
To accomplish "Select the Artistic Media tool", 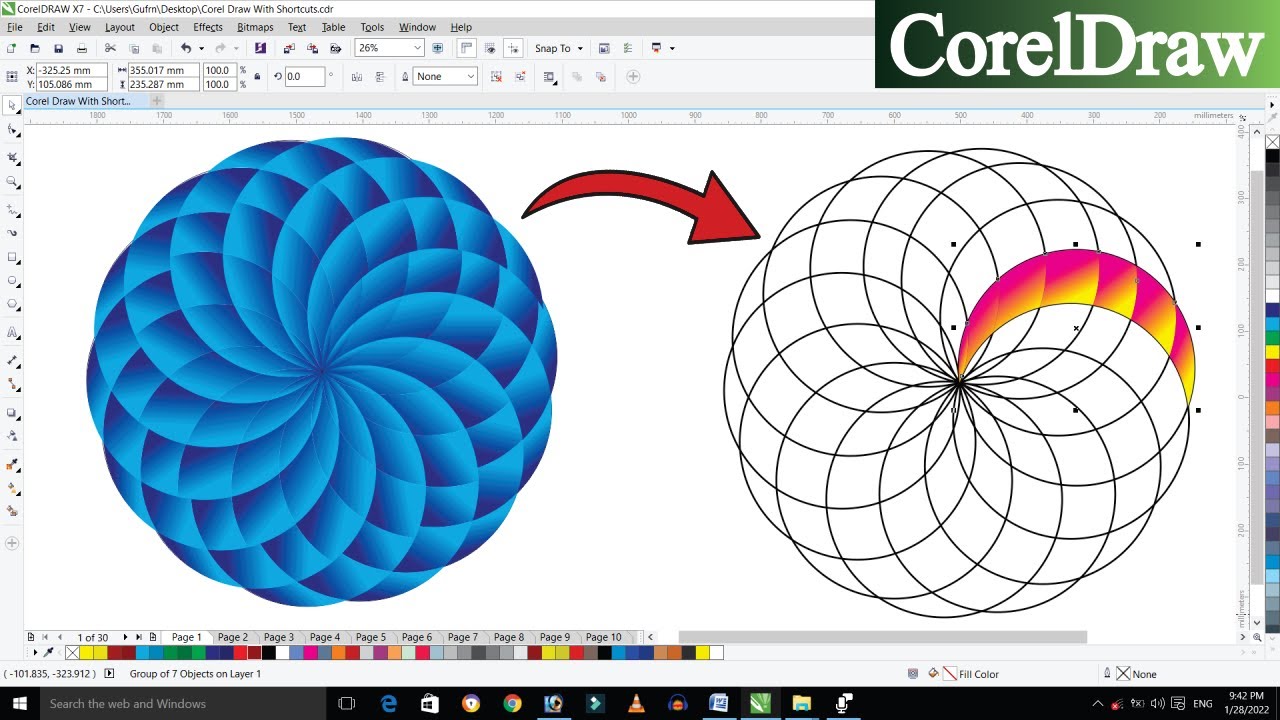I will [x=12, y=233].
